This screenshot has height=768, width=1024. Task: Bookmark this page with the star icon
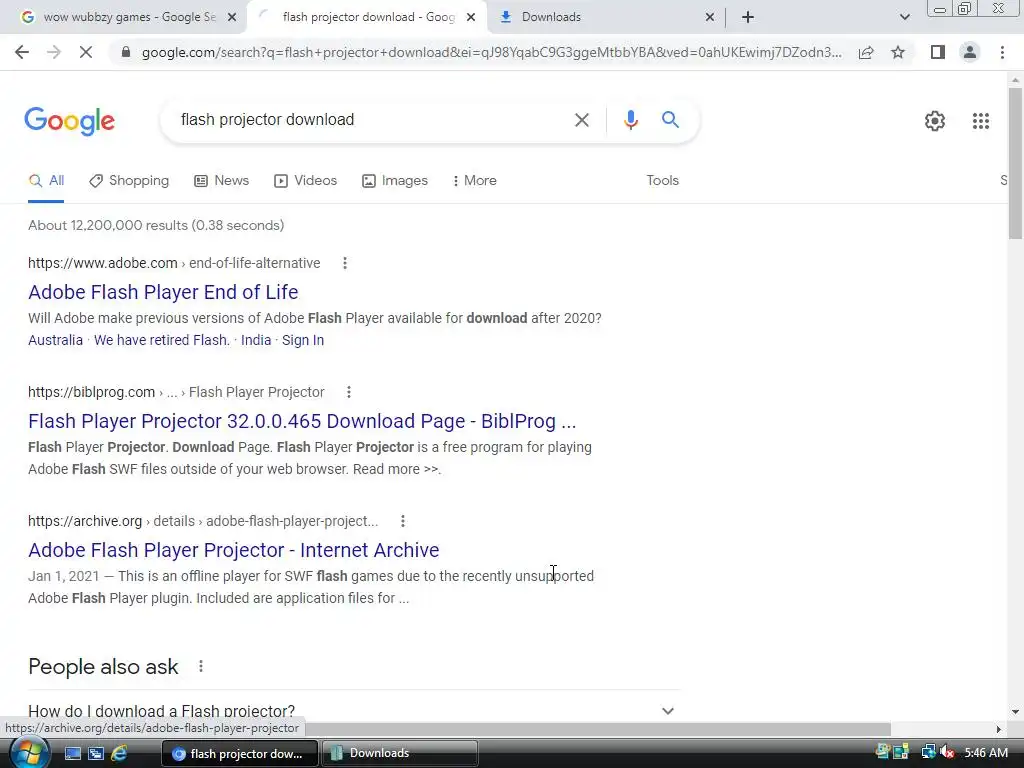click(898, 52)
